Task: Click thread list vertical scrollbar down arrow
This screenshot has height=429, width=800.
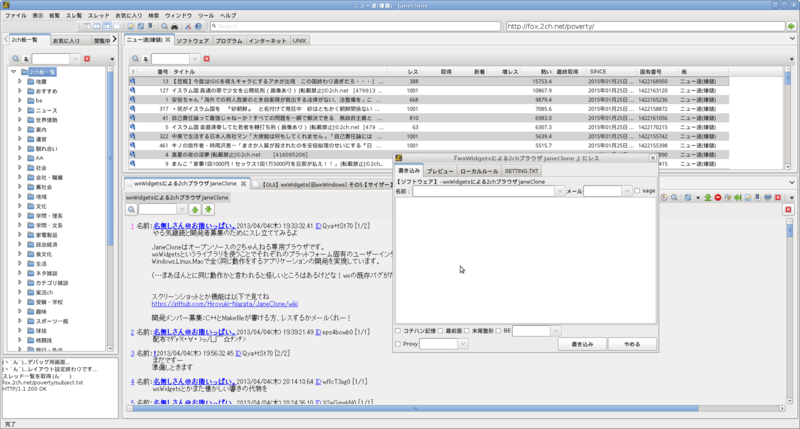Action: click(x=787, y=167)
